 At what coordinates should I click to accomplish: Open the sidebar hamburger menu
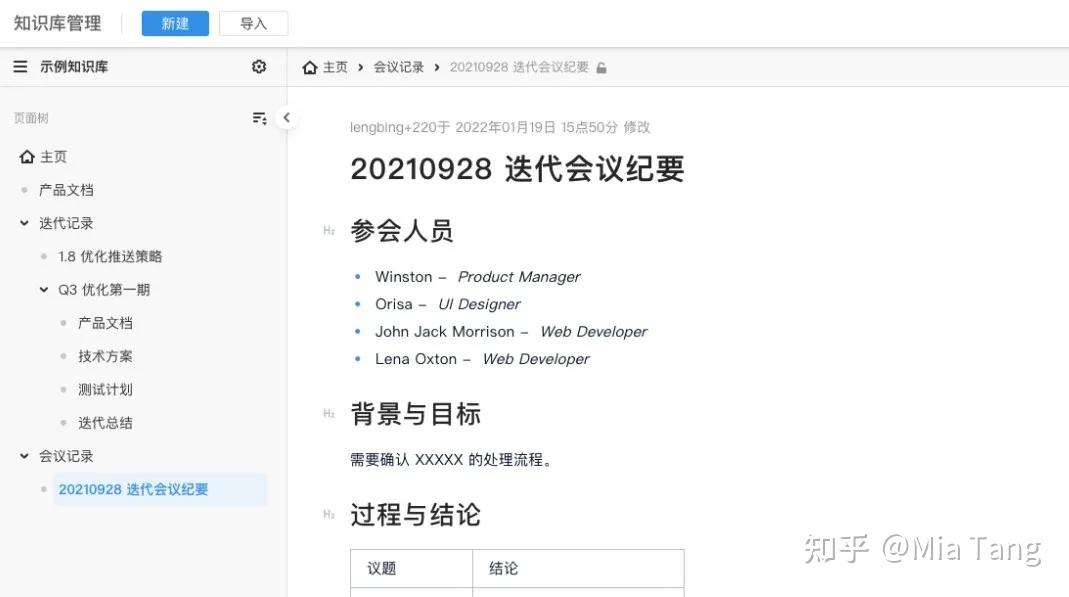pyautogui.click(x=20, y=66)
